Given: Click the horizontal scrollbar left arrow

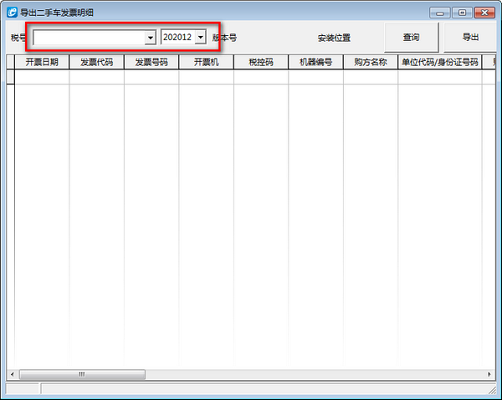Looking at the screenshot, I should (12, 374).
